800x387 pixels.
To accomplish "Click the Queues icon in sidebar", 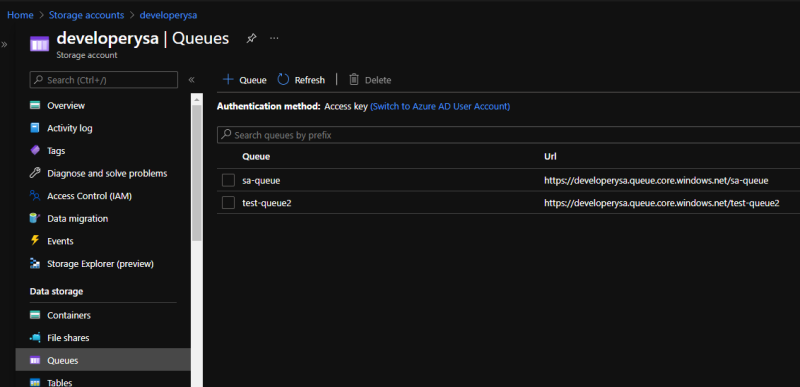I will click(x=35, y=360).
